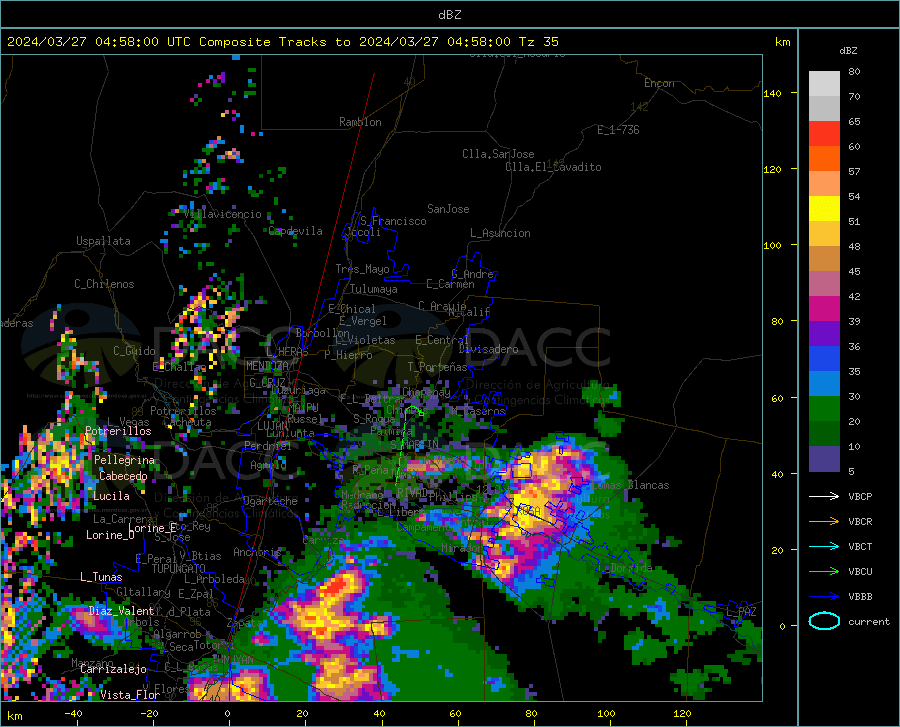Click the 'E_1-736' map label
This screenshot has height=727, width=900.
pyautogui.click(x=618, y=130)
